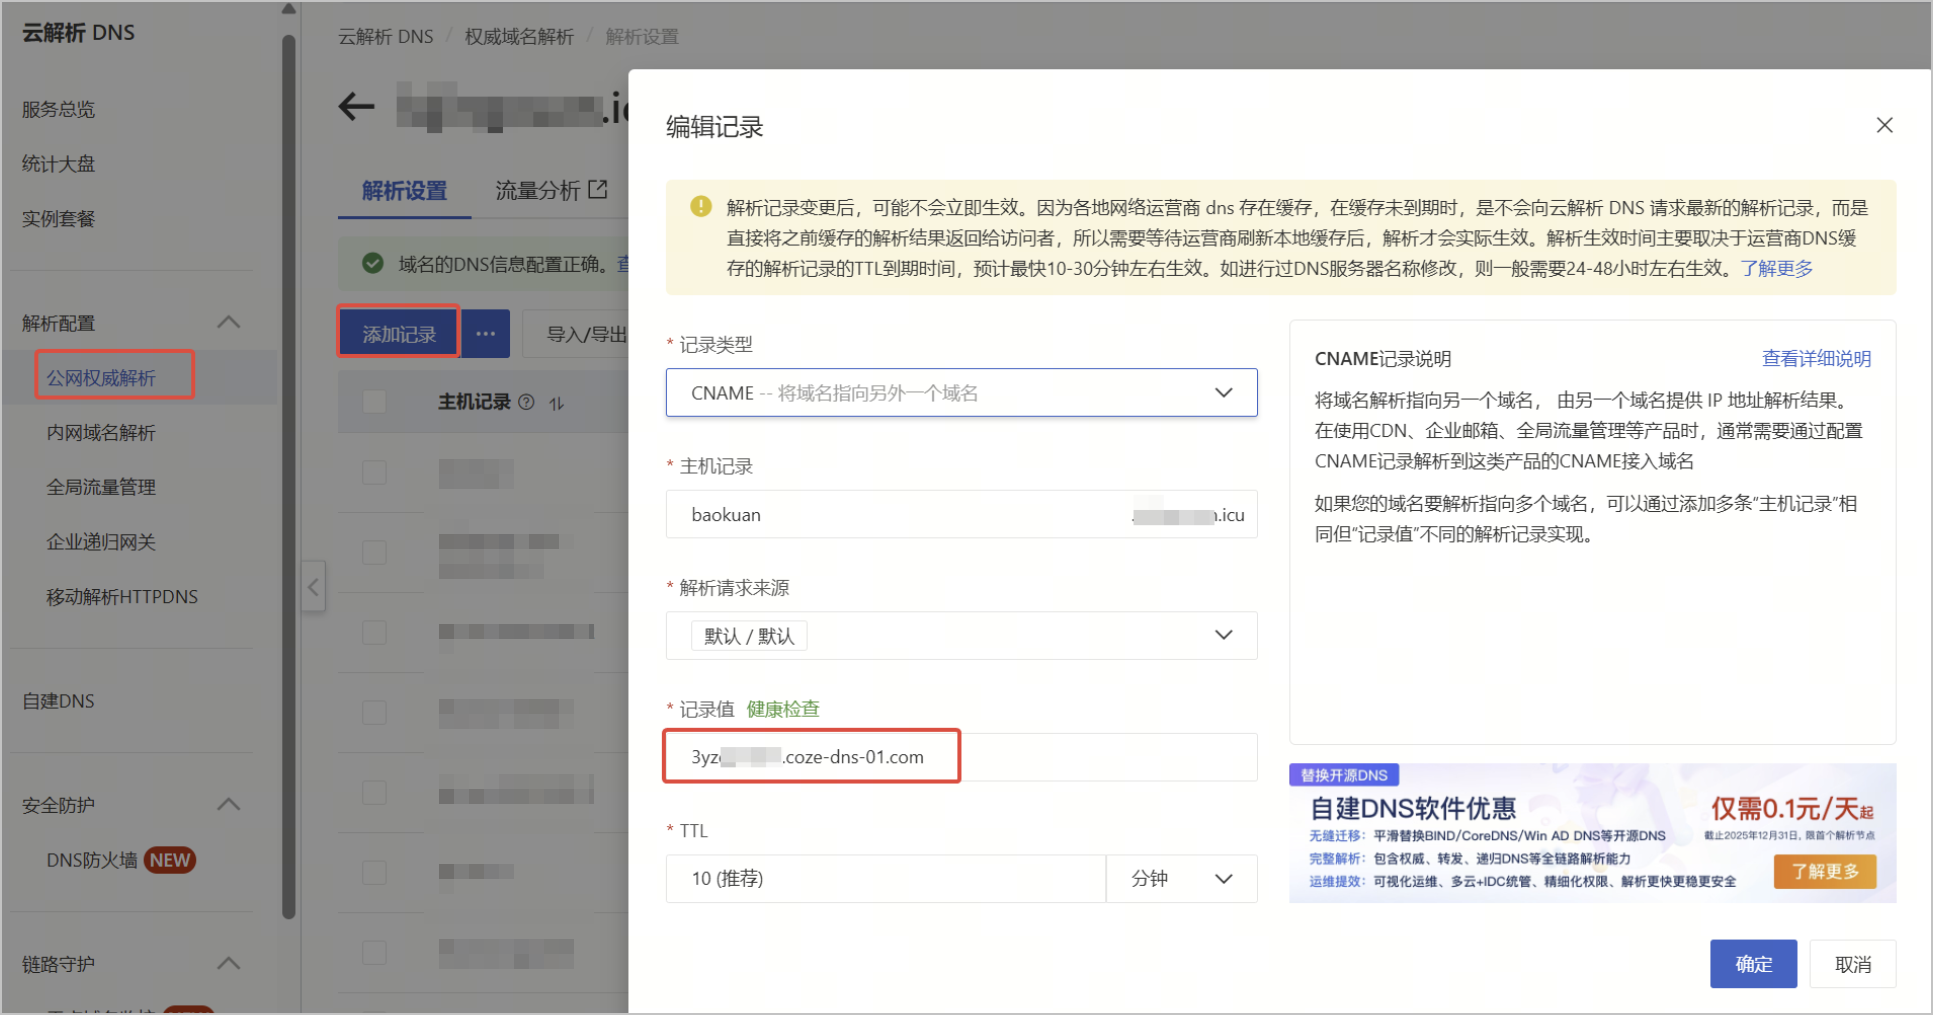
Task: Collapse the sidebar using the left chevron handle
Action: pyautogui.click(x=313, y=587)
